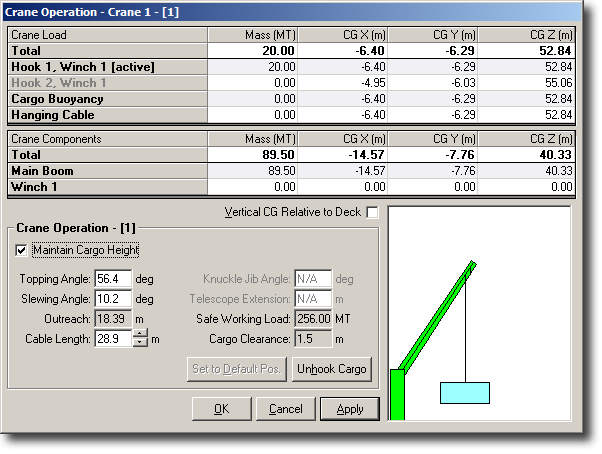Screen dimensions: 602x454
Task: Click the Main Boom mass 89.50 cell
Action: coord(253,171)
